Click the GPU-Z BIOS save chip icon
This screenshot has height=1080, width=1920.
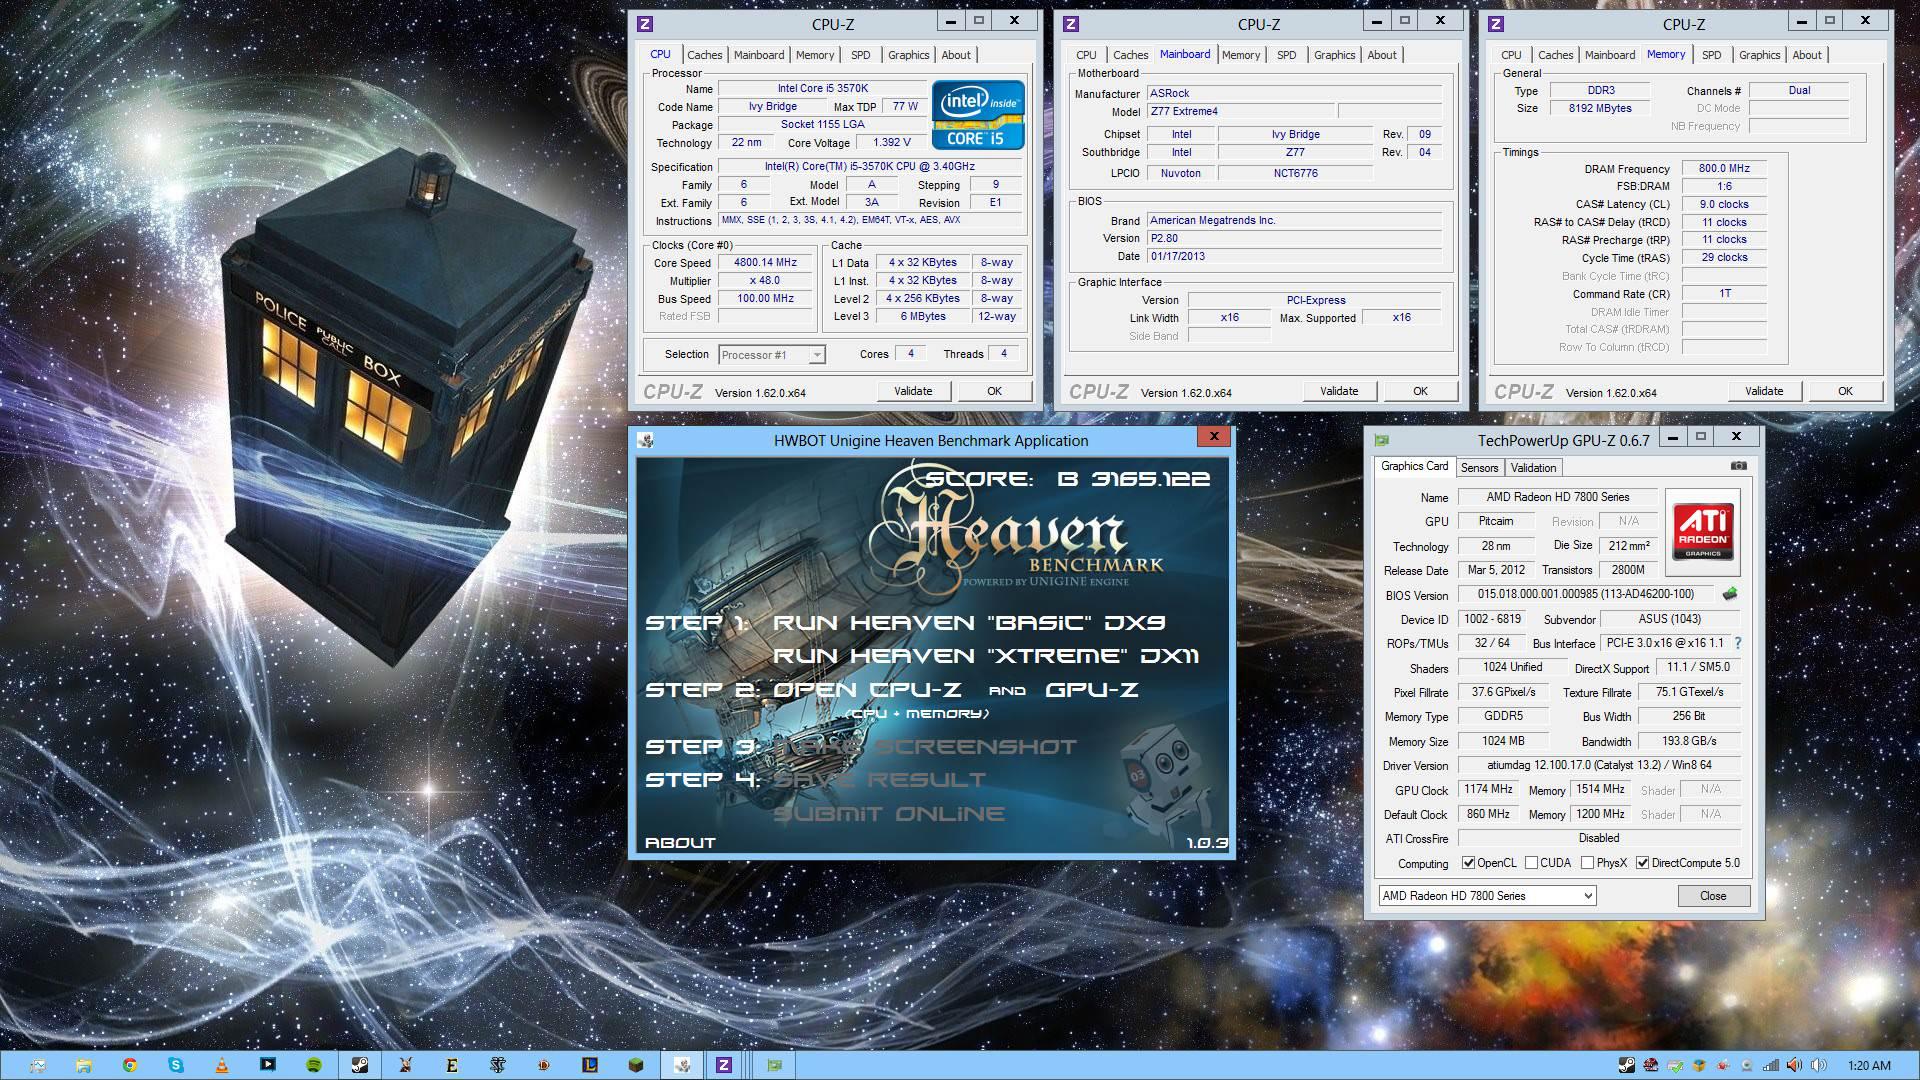[x=1730, y=594]
